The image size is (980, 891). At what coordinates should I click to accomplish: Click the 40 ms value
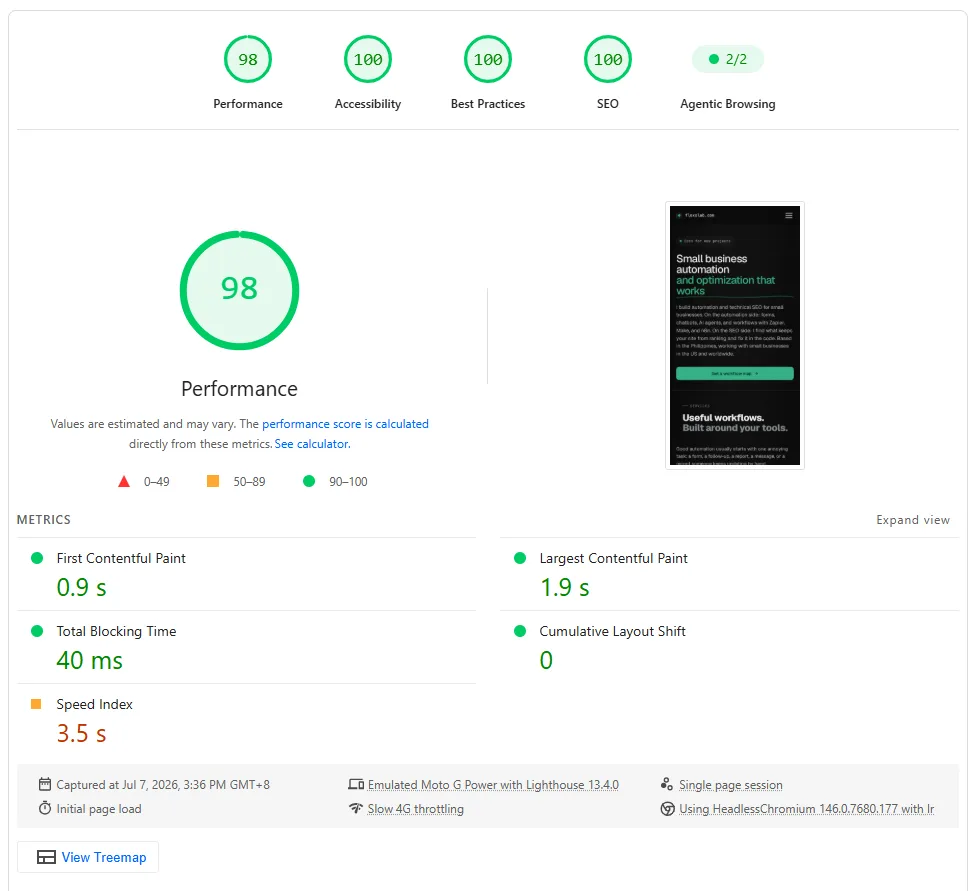point(89,660)
